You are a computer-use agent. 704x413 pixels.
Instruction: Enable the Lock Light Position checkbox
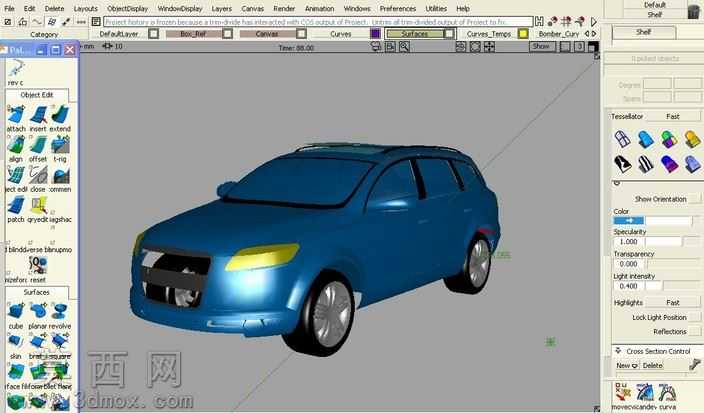pos(695,317)
